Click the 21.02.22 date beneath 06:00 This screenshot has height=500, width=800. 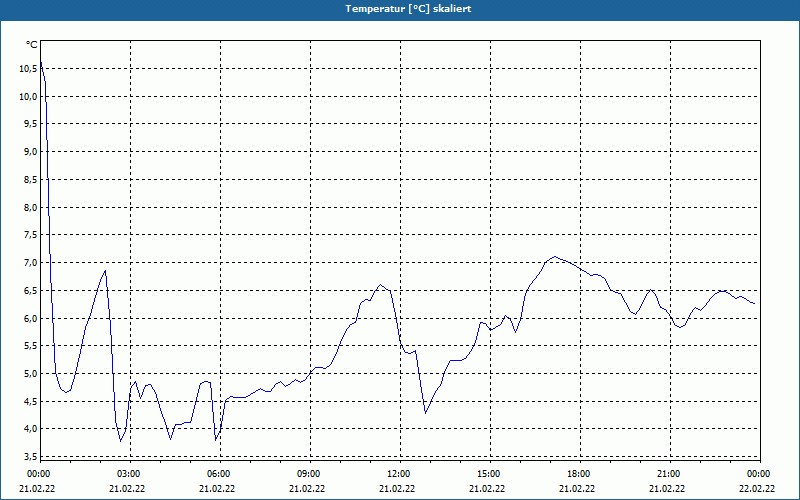pos(217,489)
